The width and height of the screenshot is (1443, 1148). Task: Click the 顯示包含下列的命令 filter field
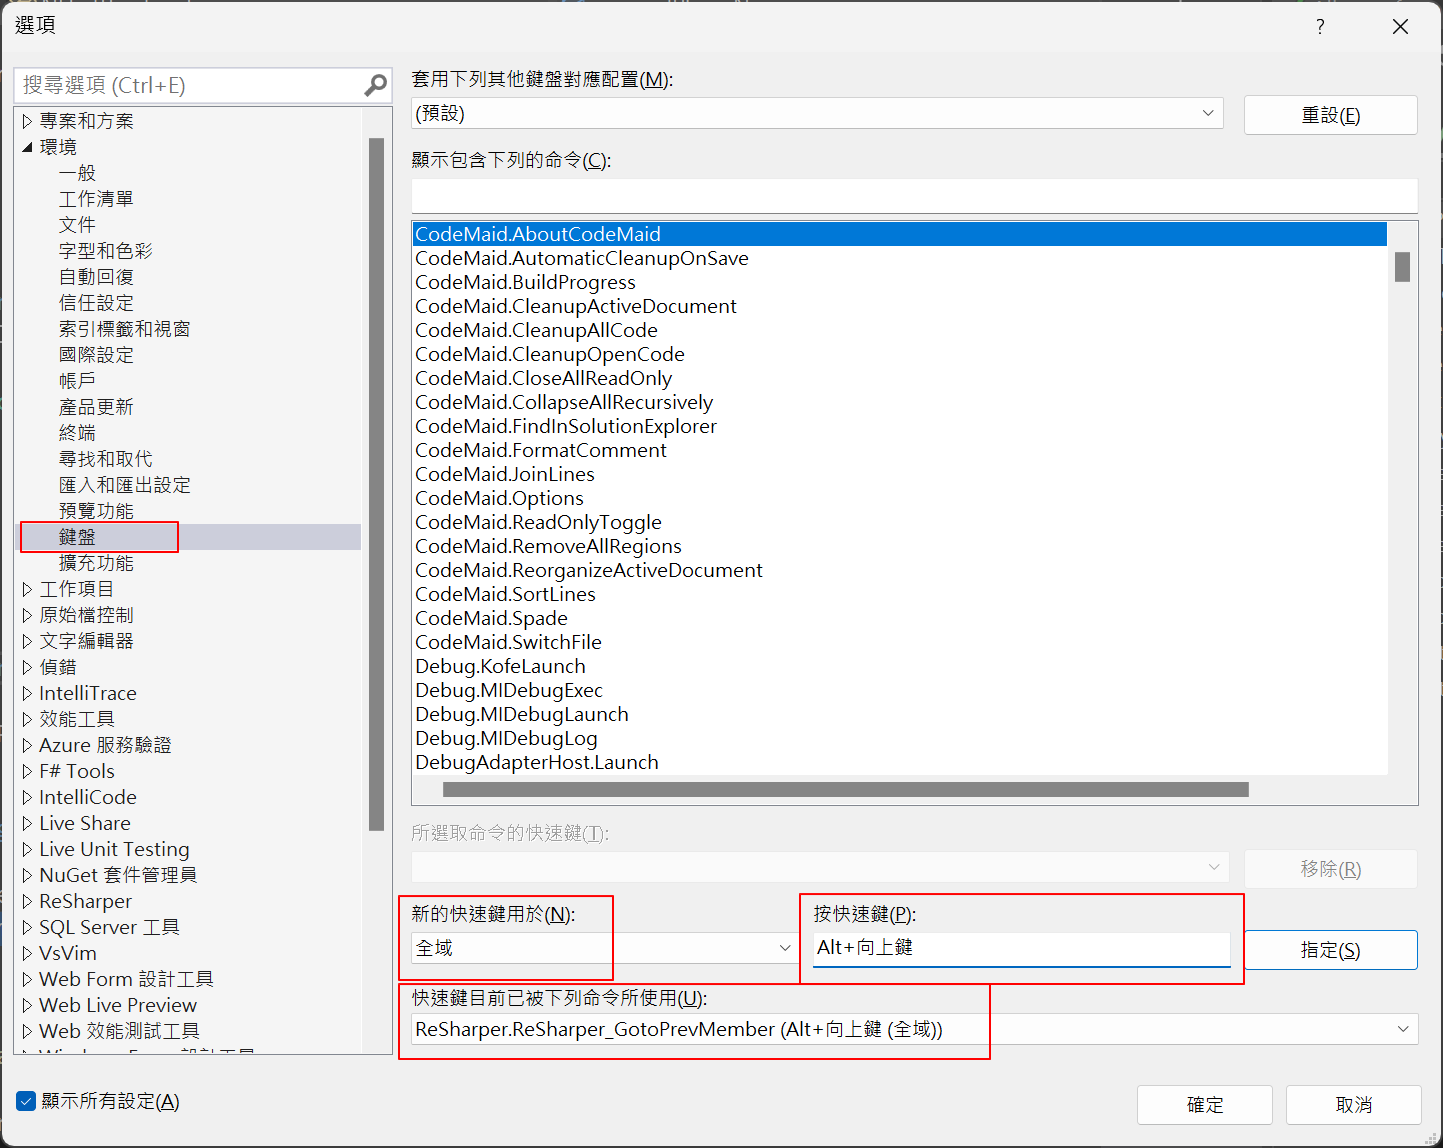[x=914, y=196]
